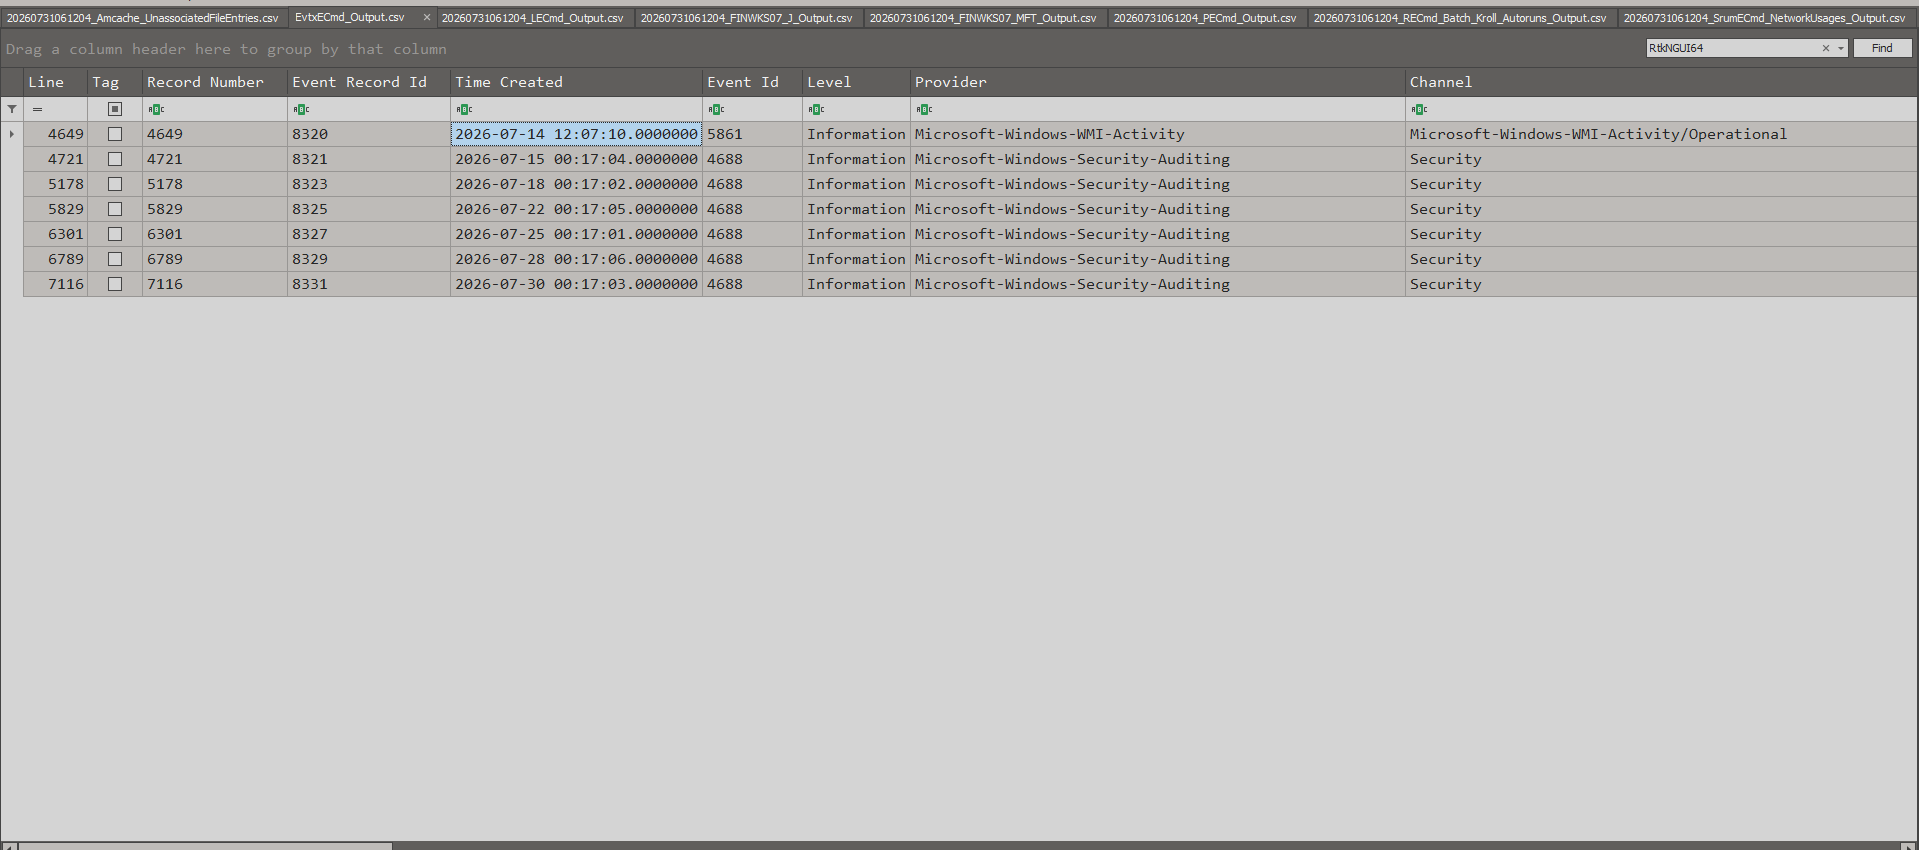Tag the row with line 6789
Image resolution: width=1919 pixels, height=850 pixels.
click(115, 259)
